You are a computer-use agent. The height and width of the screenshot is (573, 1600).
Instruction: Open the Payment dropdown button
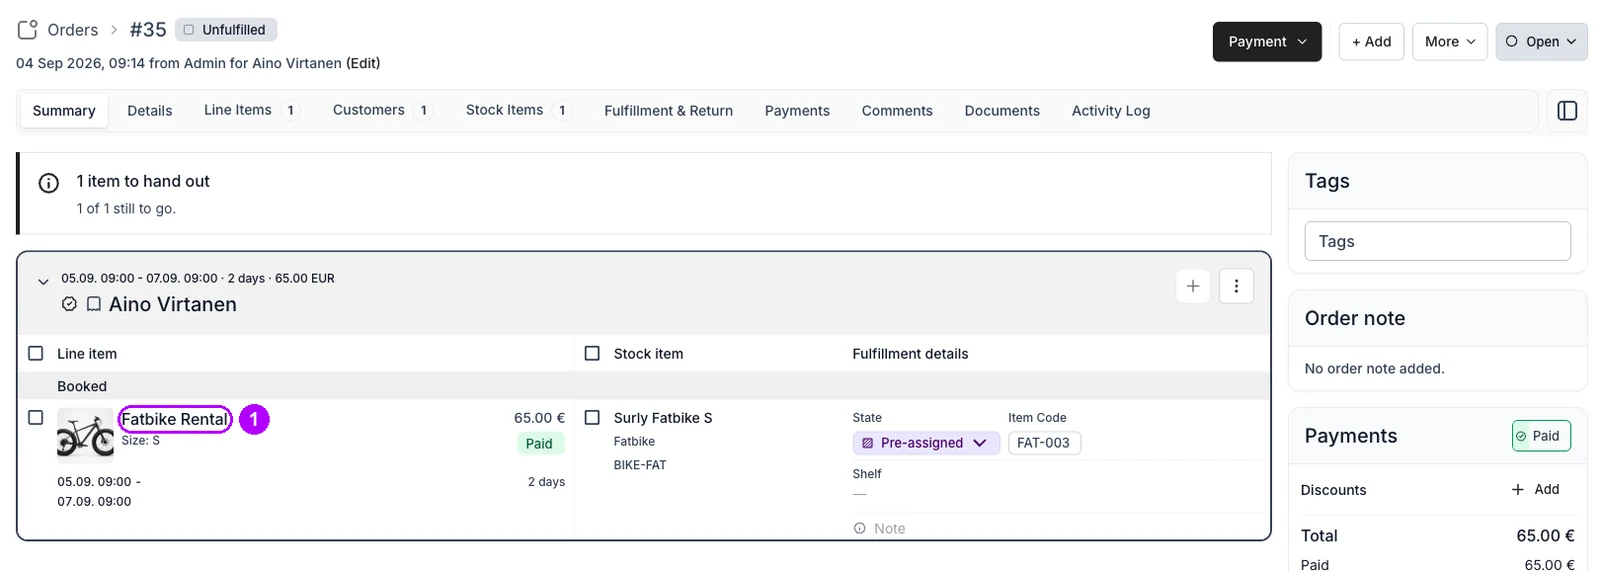(x=1267, y=42)
